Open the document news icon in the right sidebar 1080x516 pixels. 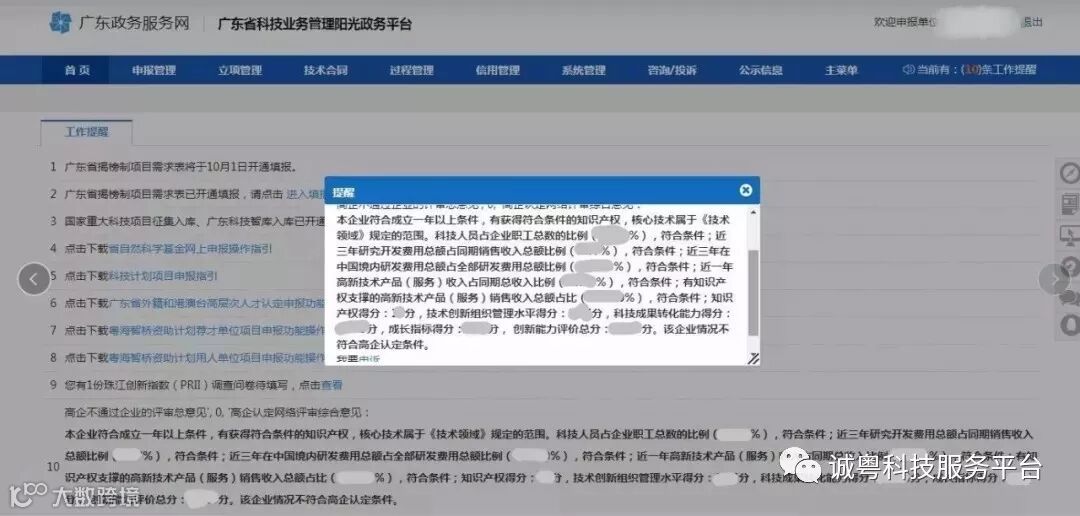[1070, 204]
